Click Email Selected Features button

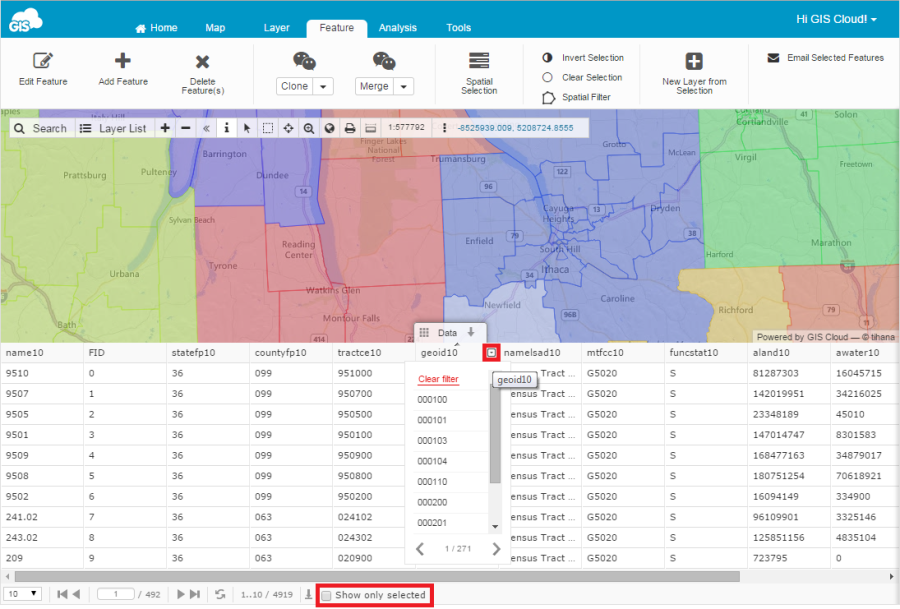(x=825, y=58)
